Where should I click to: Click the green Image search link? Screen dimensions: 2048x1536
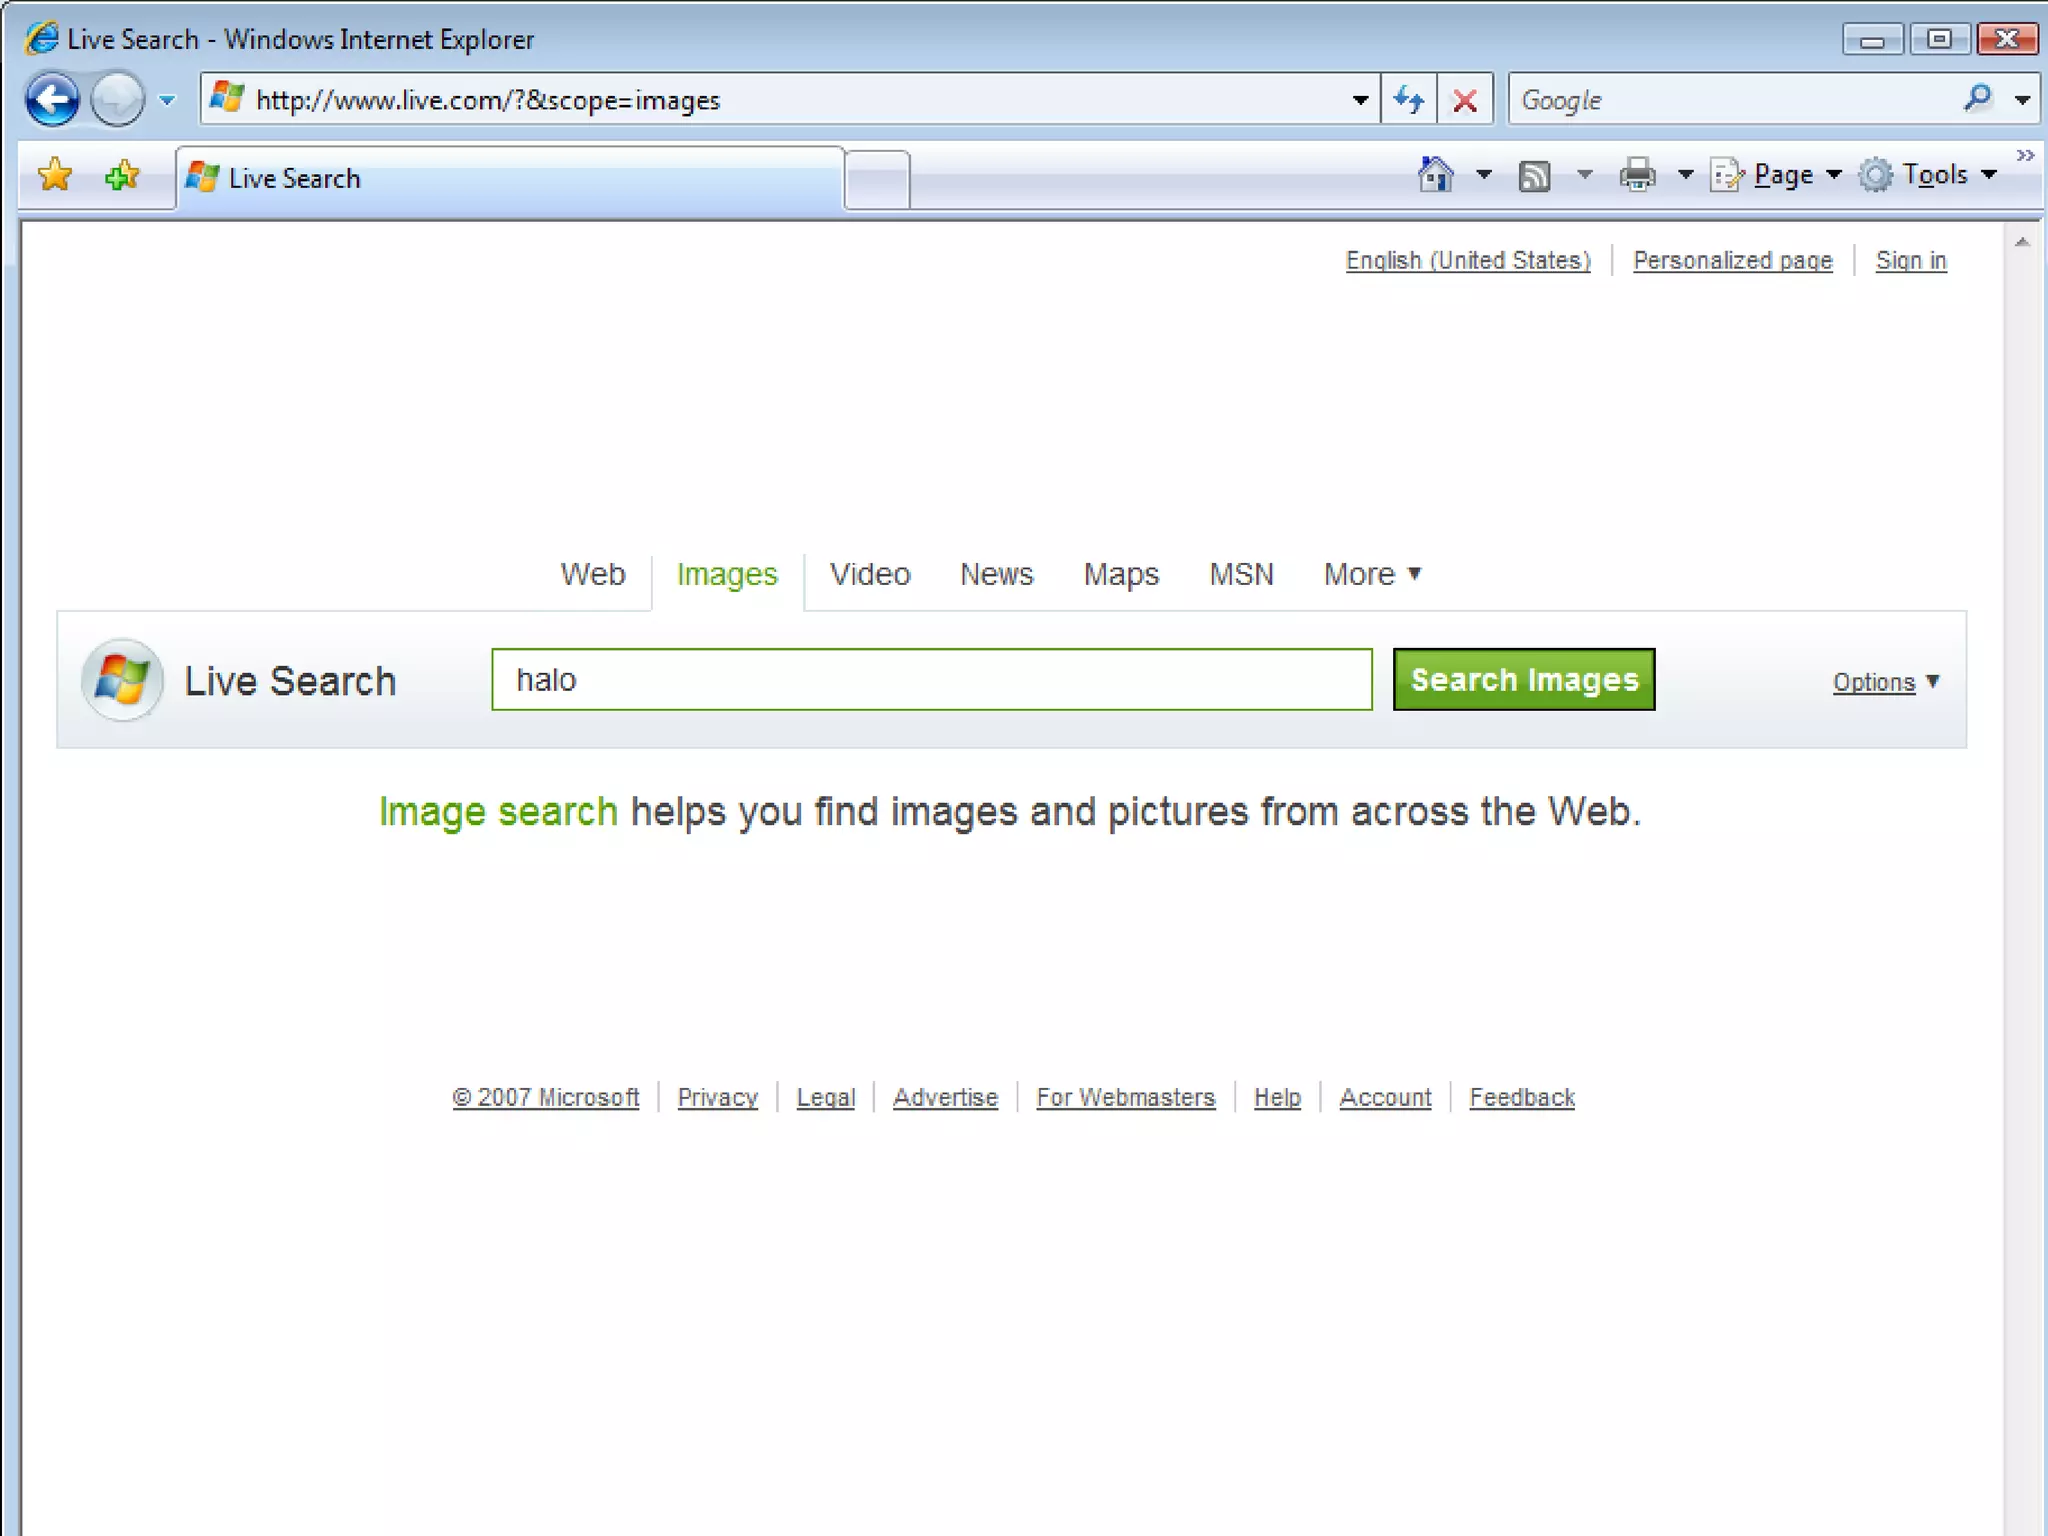pos(498,811)
